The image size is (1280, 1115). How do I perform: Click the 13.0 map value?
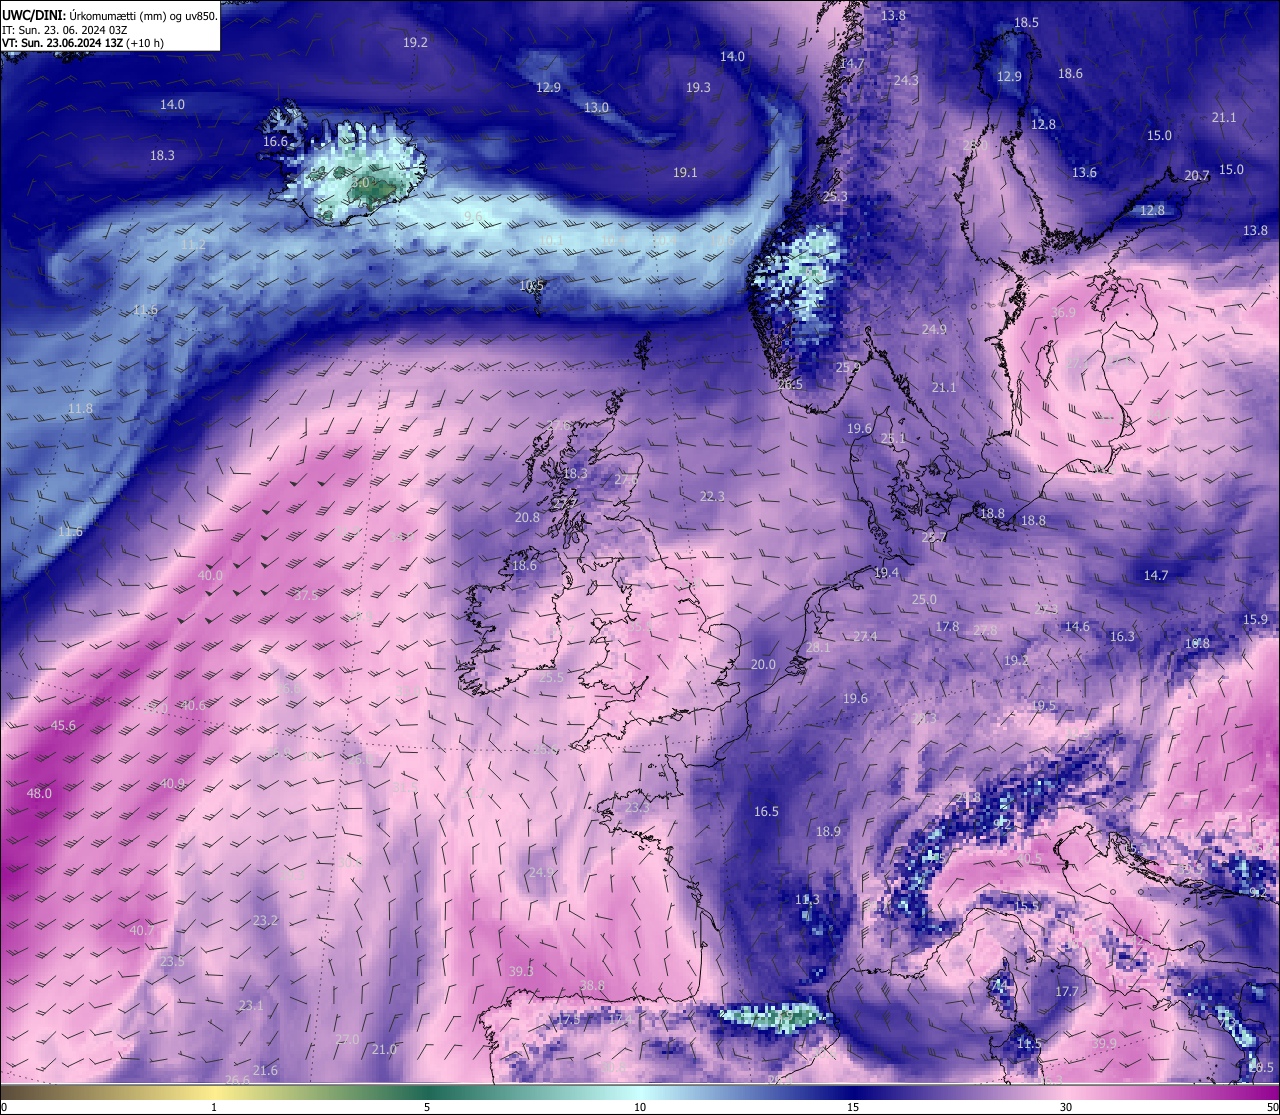click(x=596, y=107)
